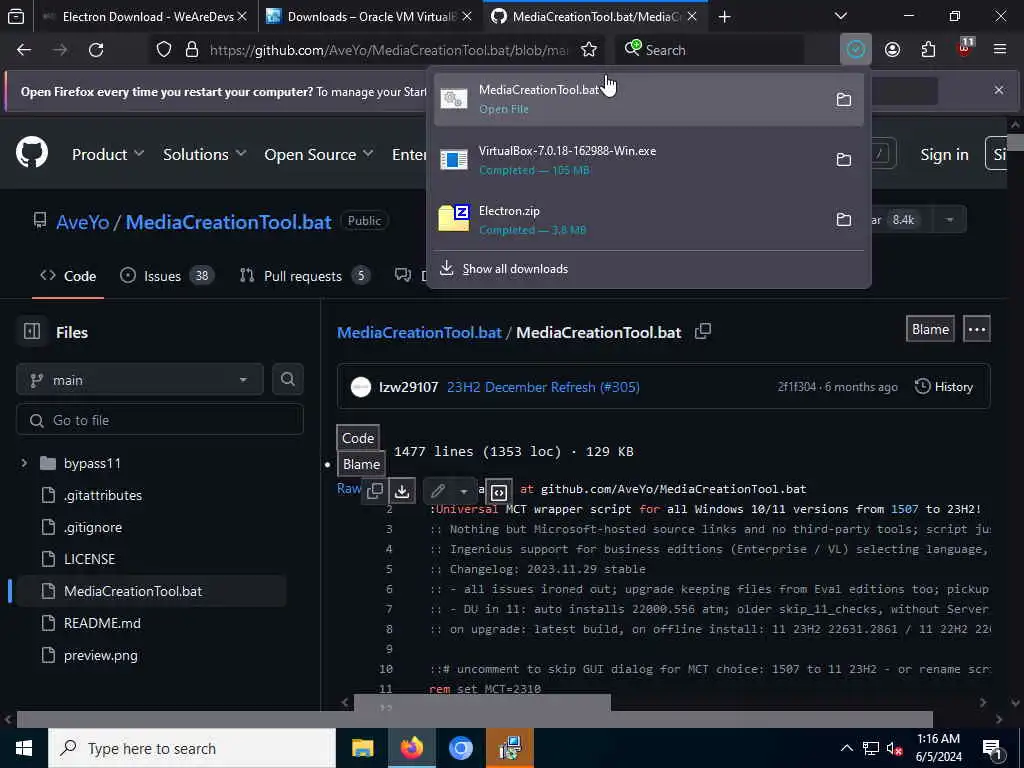
Task: Copy file path icon next to breadcrumb
Action: pyautogui.click(x=703, y=331)
